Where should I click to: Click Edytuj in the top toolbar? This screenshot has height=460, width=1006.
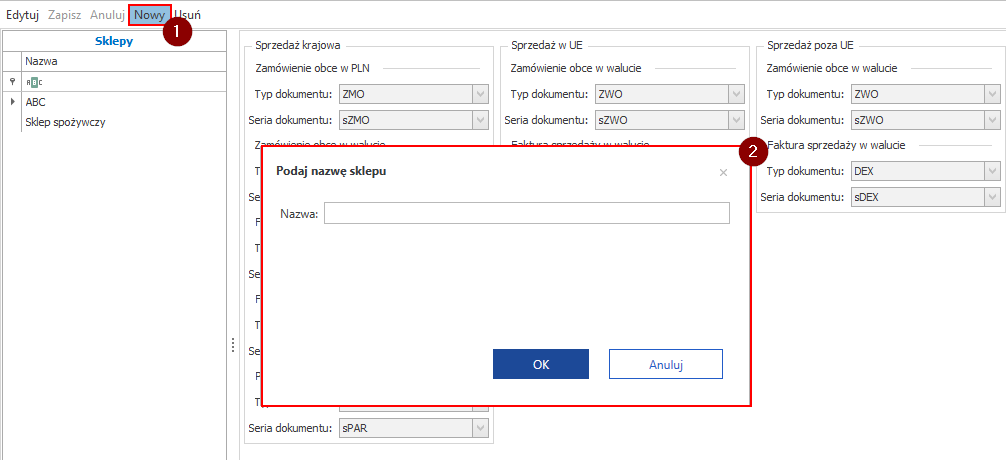click(22, 16)
